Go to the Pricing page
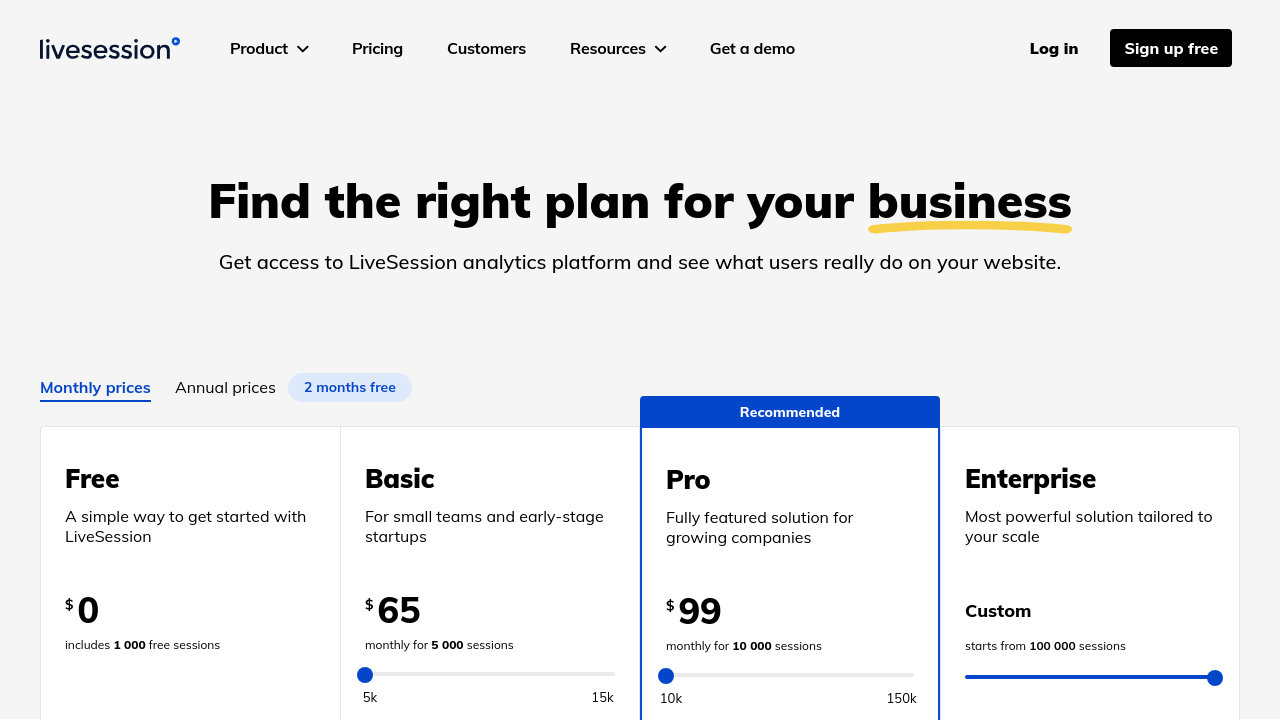This screenshot has width=1280, height=720. tap(377, 48)
